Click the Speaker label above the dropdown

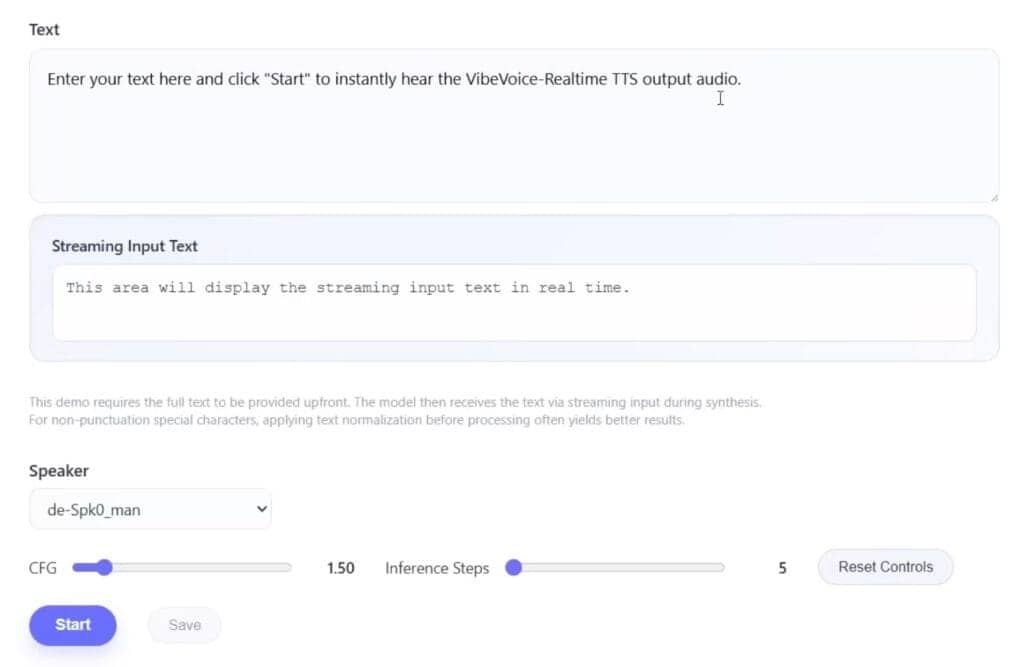tap(58, 470)
